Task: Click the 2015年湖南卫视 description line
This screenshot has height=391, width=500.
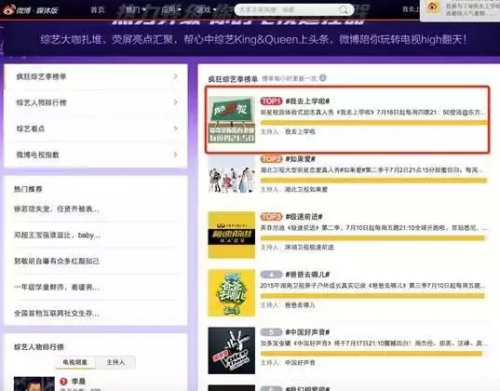Action: tap(373, 286)
